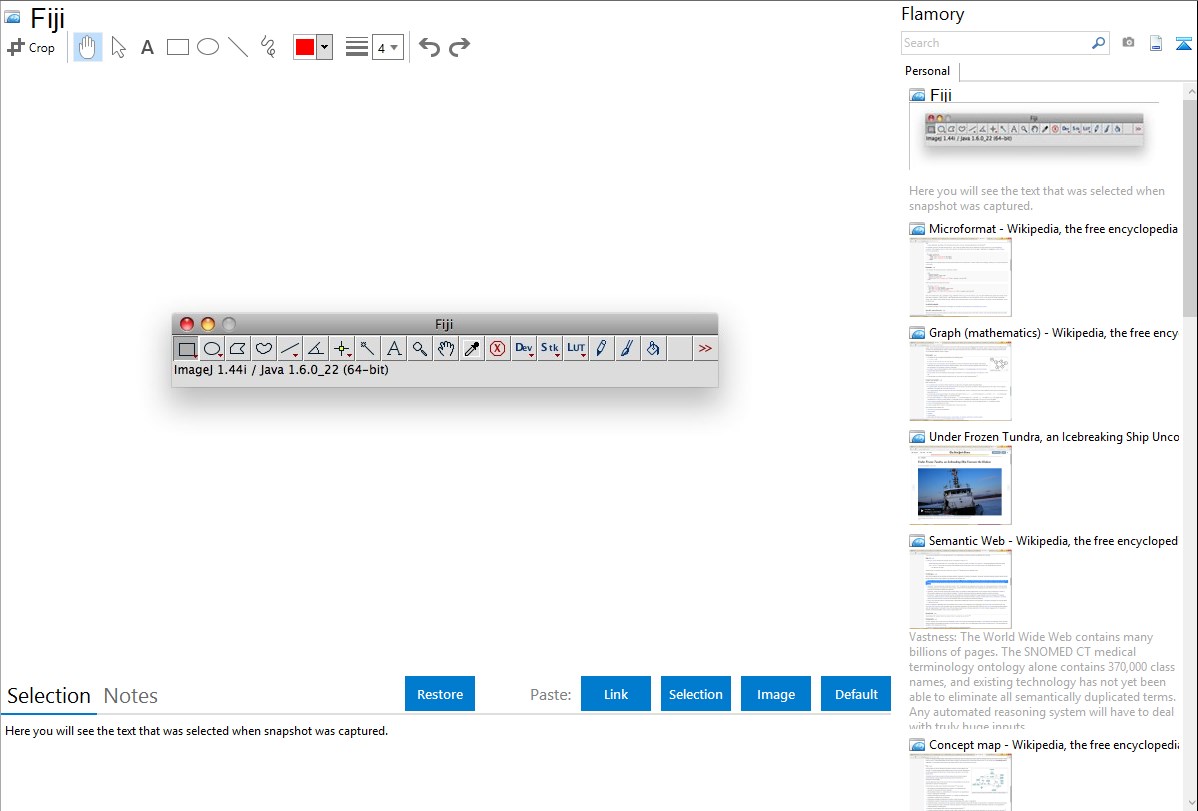This screenshot has height=811, width=1198.
Task: Click the Paste Default button
Action: tap(856, 694)
